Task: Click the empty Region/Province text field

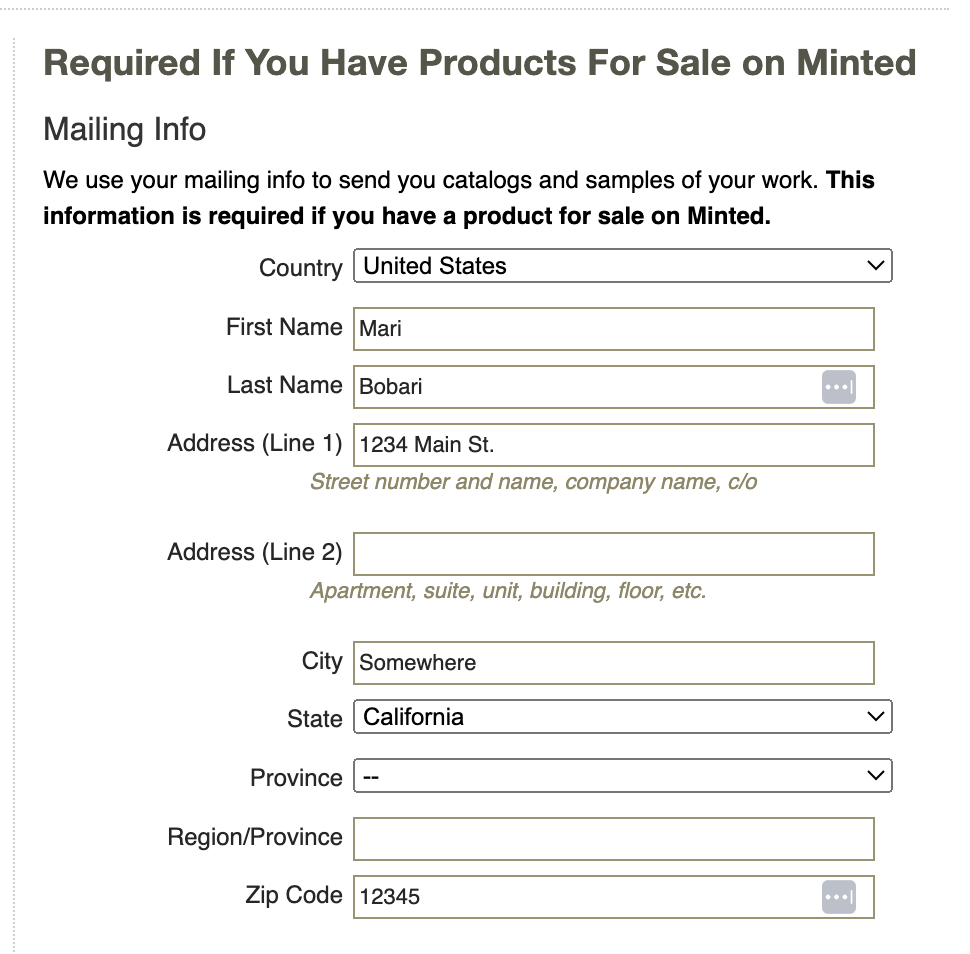Action: (612, 839)
